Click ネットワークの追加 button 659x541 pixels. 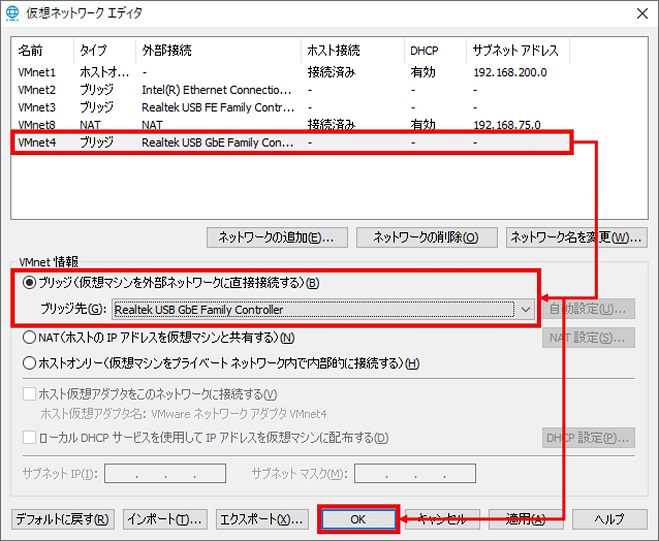click(x=276, y=238)
